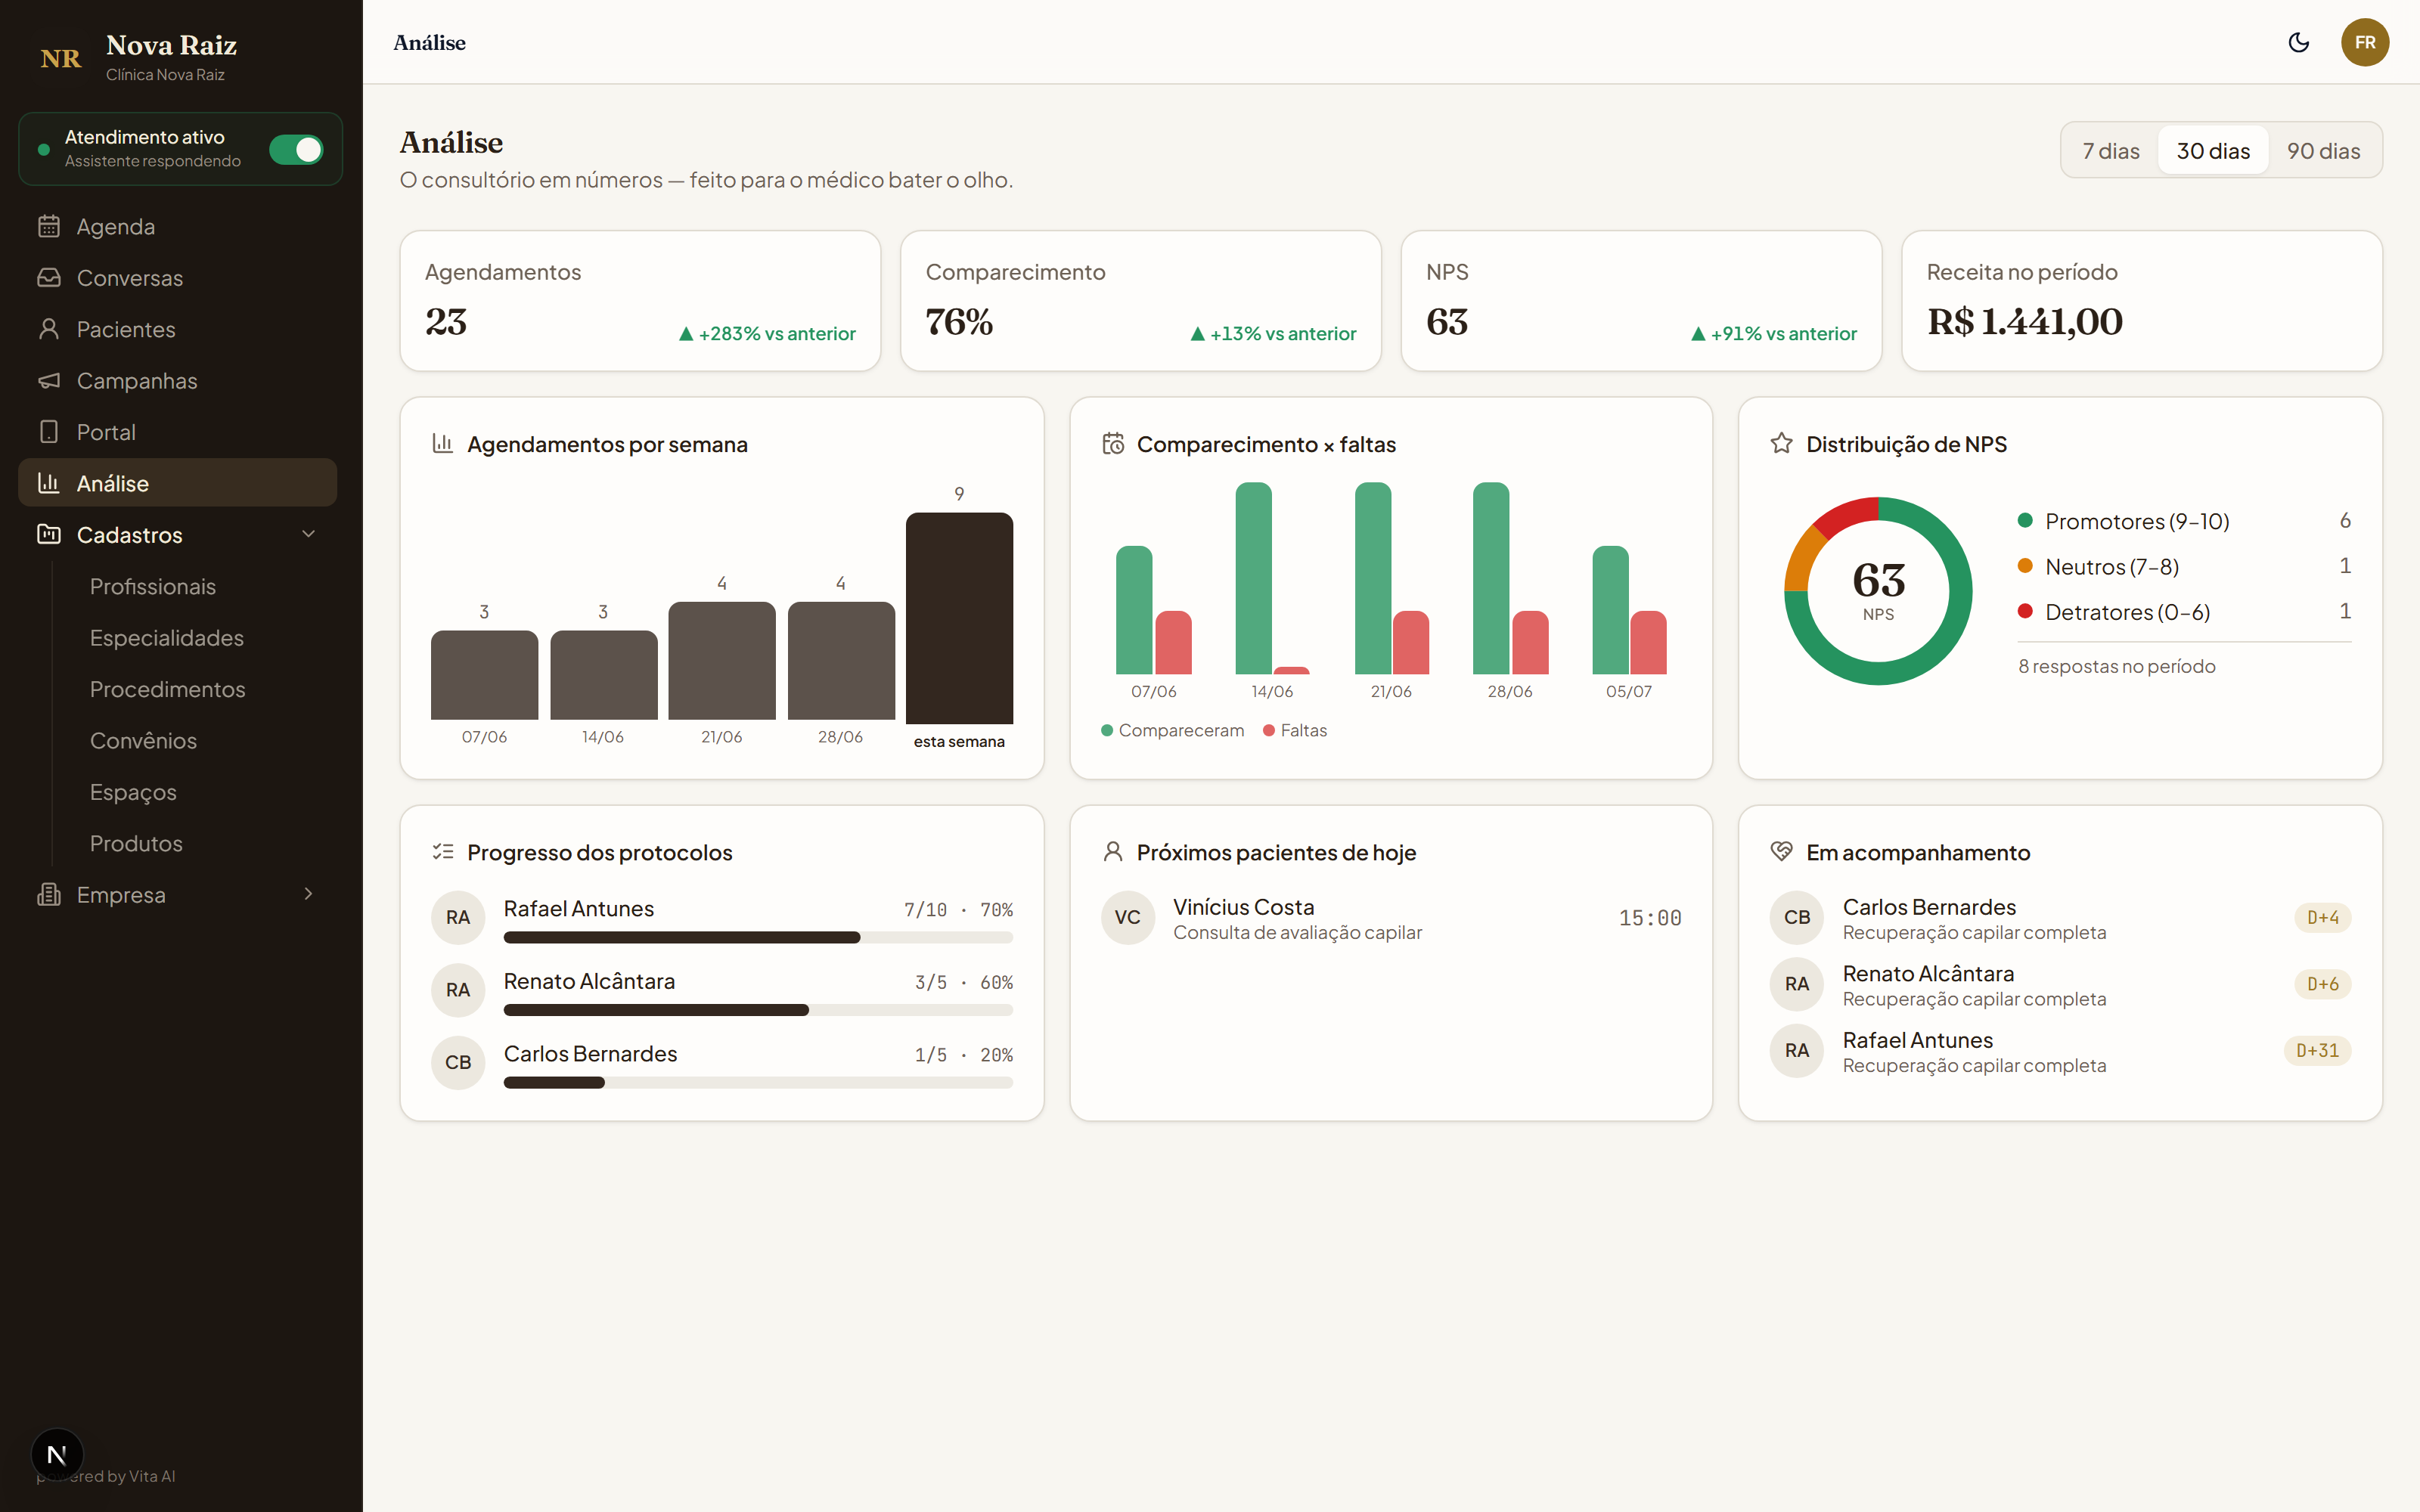Disable the Atendimento ativo switch
Screen dimensions: 2420x1512
(x=296, y=149)
